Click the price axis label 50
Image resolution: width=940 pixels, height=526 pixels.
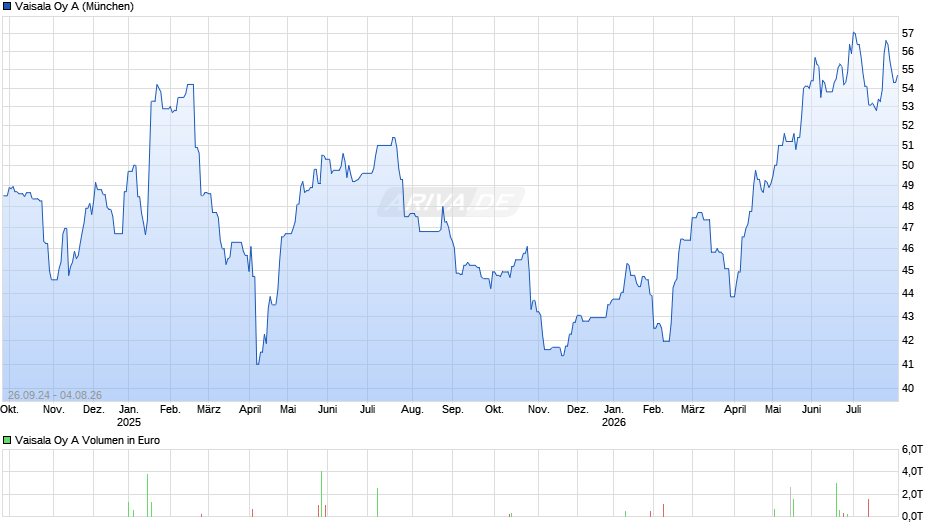pyautogui.click(x=908, y=165)
